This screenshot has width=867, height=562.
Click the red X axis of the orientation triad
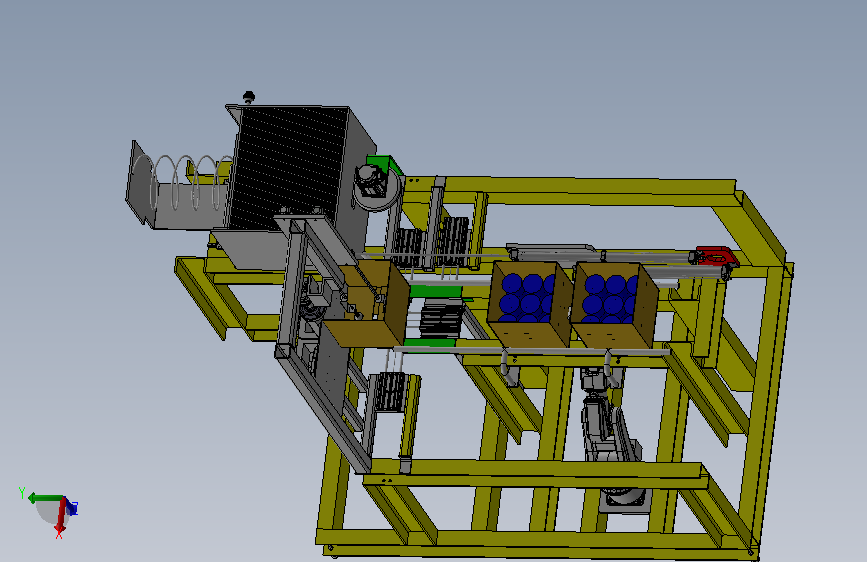click(x=61, y=517)
